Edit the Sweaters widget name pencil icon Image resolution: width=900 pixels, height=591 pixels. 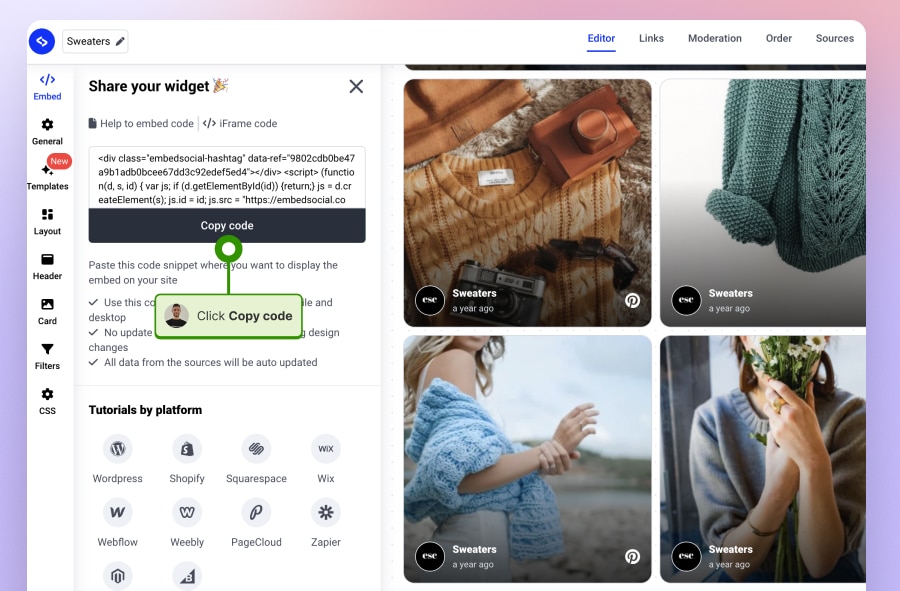[x=120, y=41]
